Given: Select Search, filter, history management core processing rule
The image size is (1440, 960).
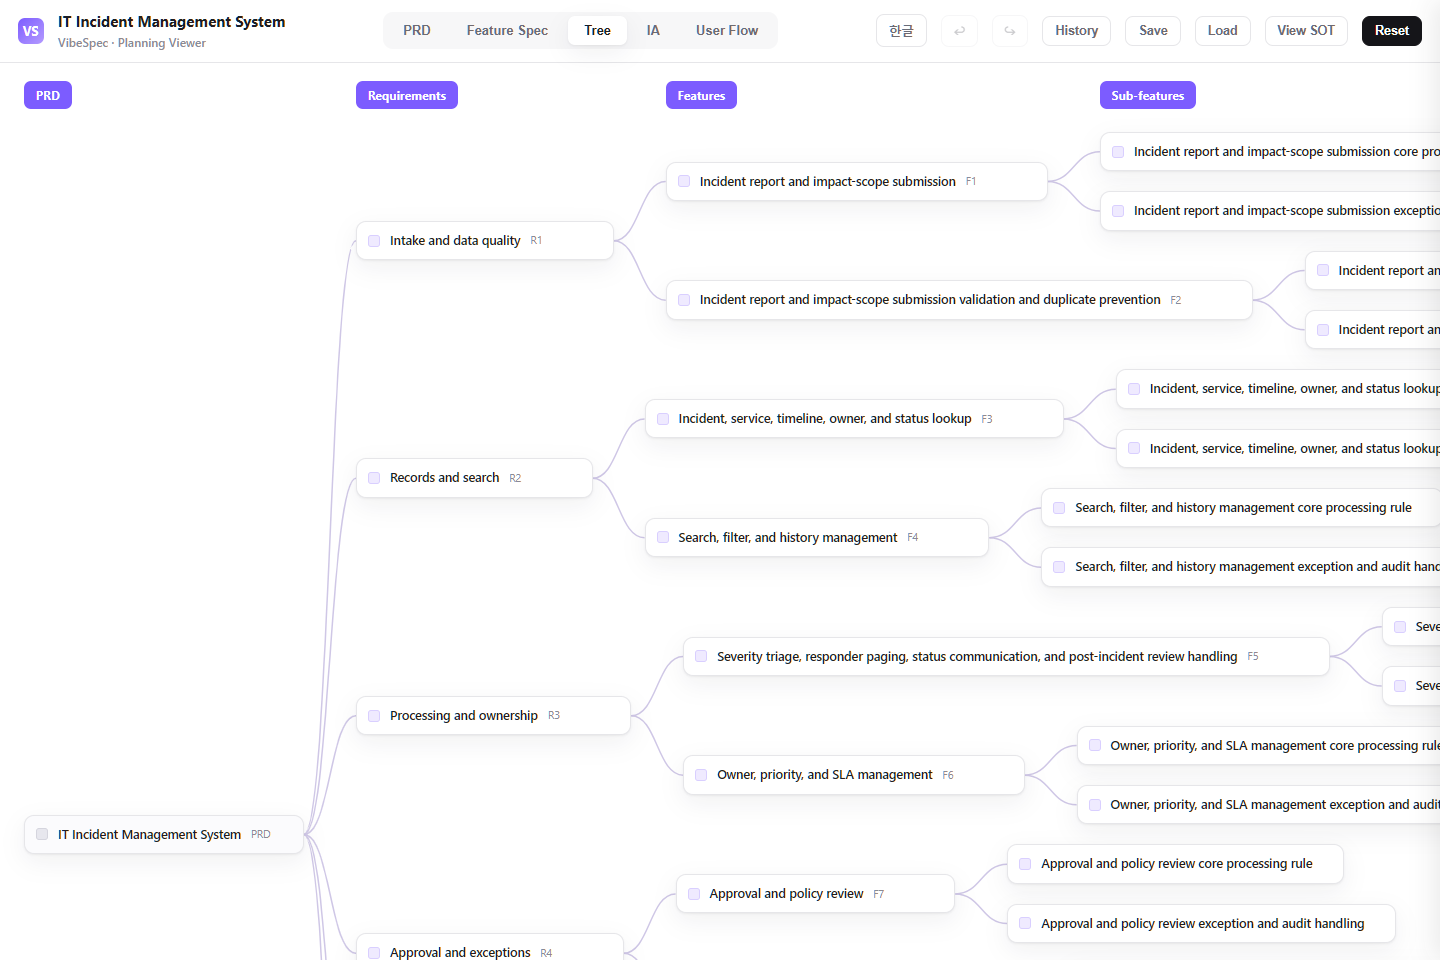Looking at the screenshot, I should (1241, 508).
